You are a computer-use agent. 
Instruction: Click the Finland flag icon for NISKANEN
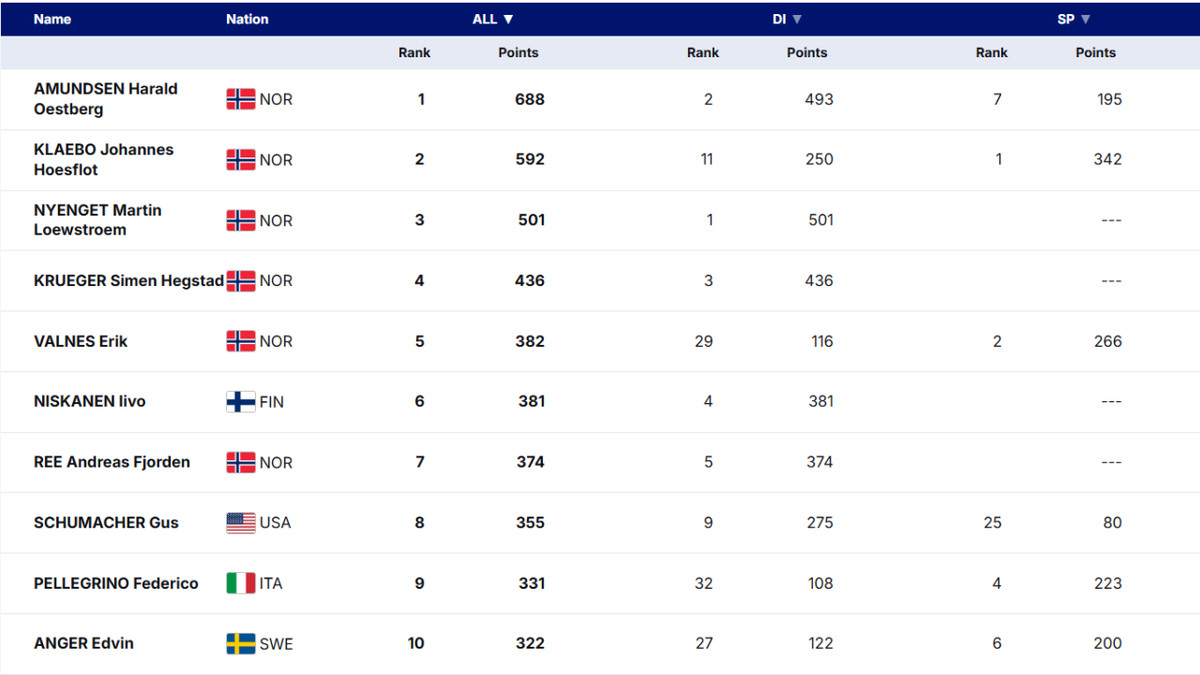click(241, 402)
